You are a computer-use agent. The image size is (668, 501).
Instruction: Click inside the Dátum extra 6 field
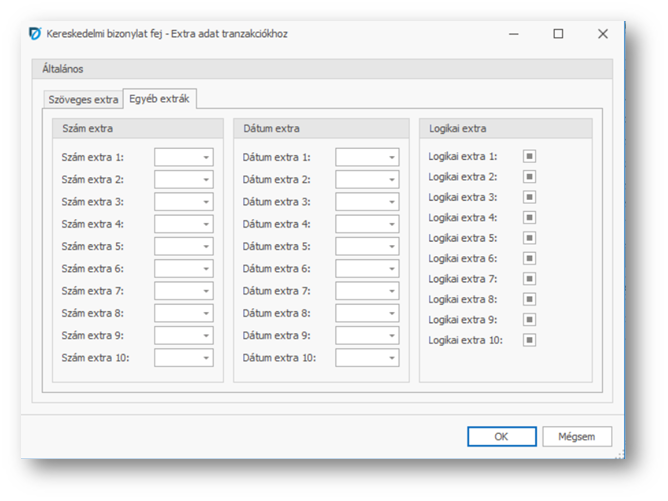coord(359,269)
